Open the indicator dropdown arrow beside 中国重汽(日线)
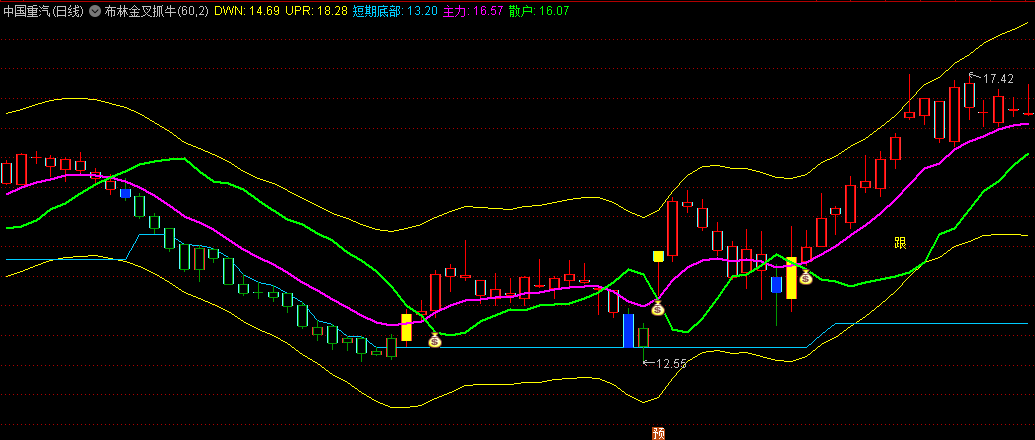1035x440 pixels. pos(95,11)
